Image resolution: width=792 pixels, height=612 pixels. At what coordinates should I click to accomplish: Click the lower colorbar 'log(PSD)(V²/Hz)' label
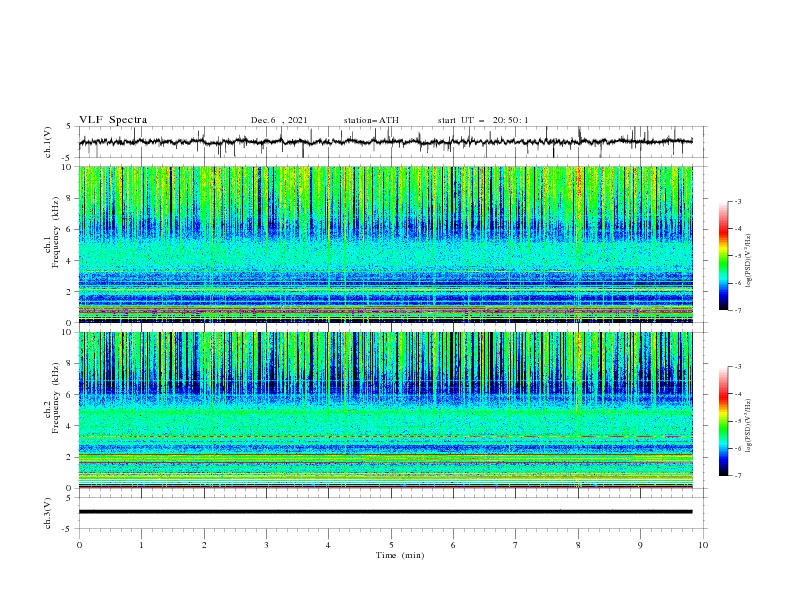[749, 425]
